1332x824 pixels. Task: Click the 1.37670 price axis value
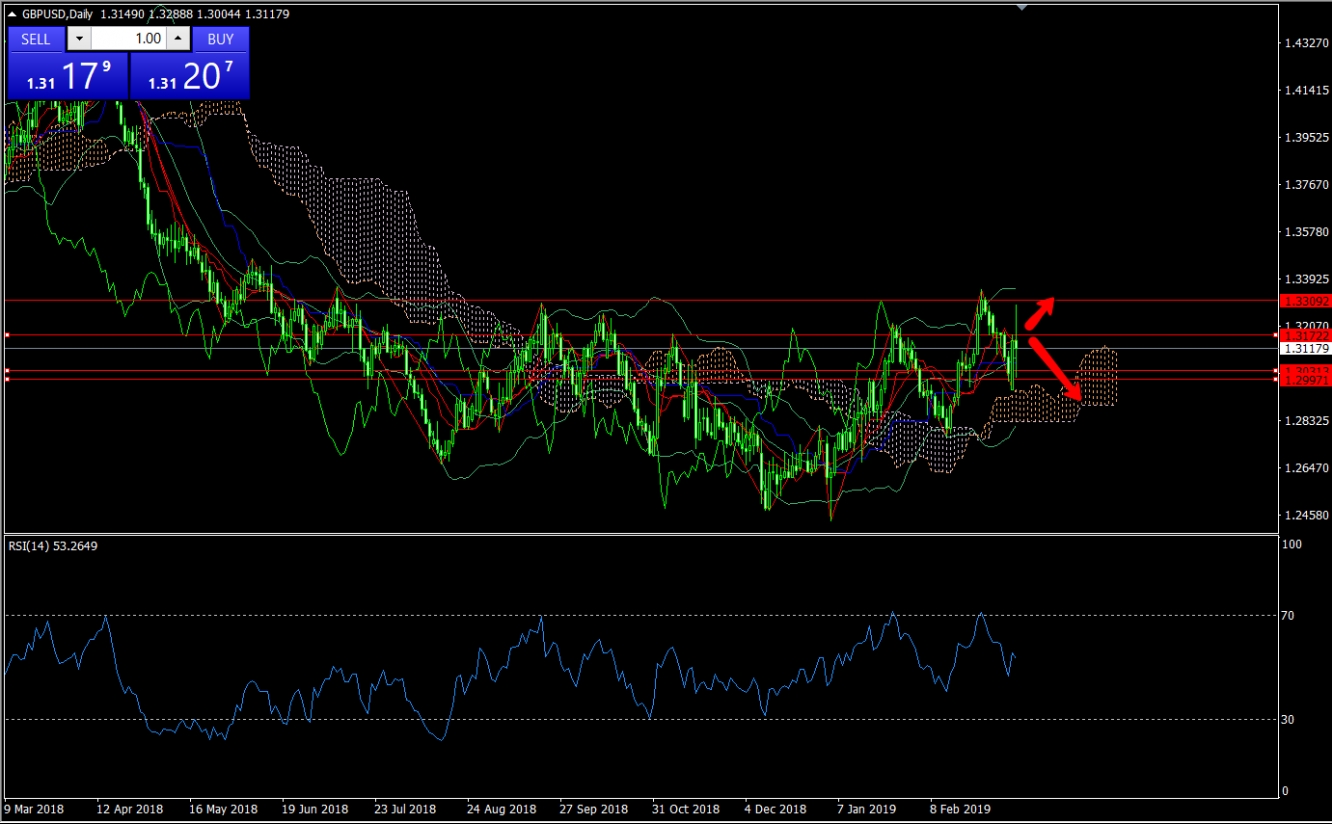1305,185
